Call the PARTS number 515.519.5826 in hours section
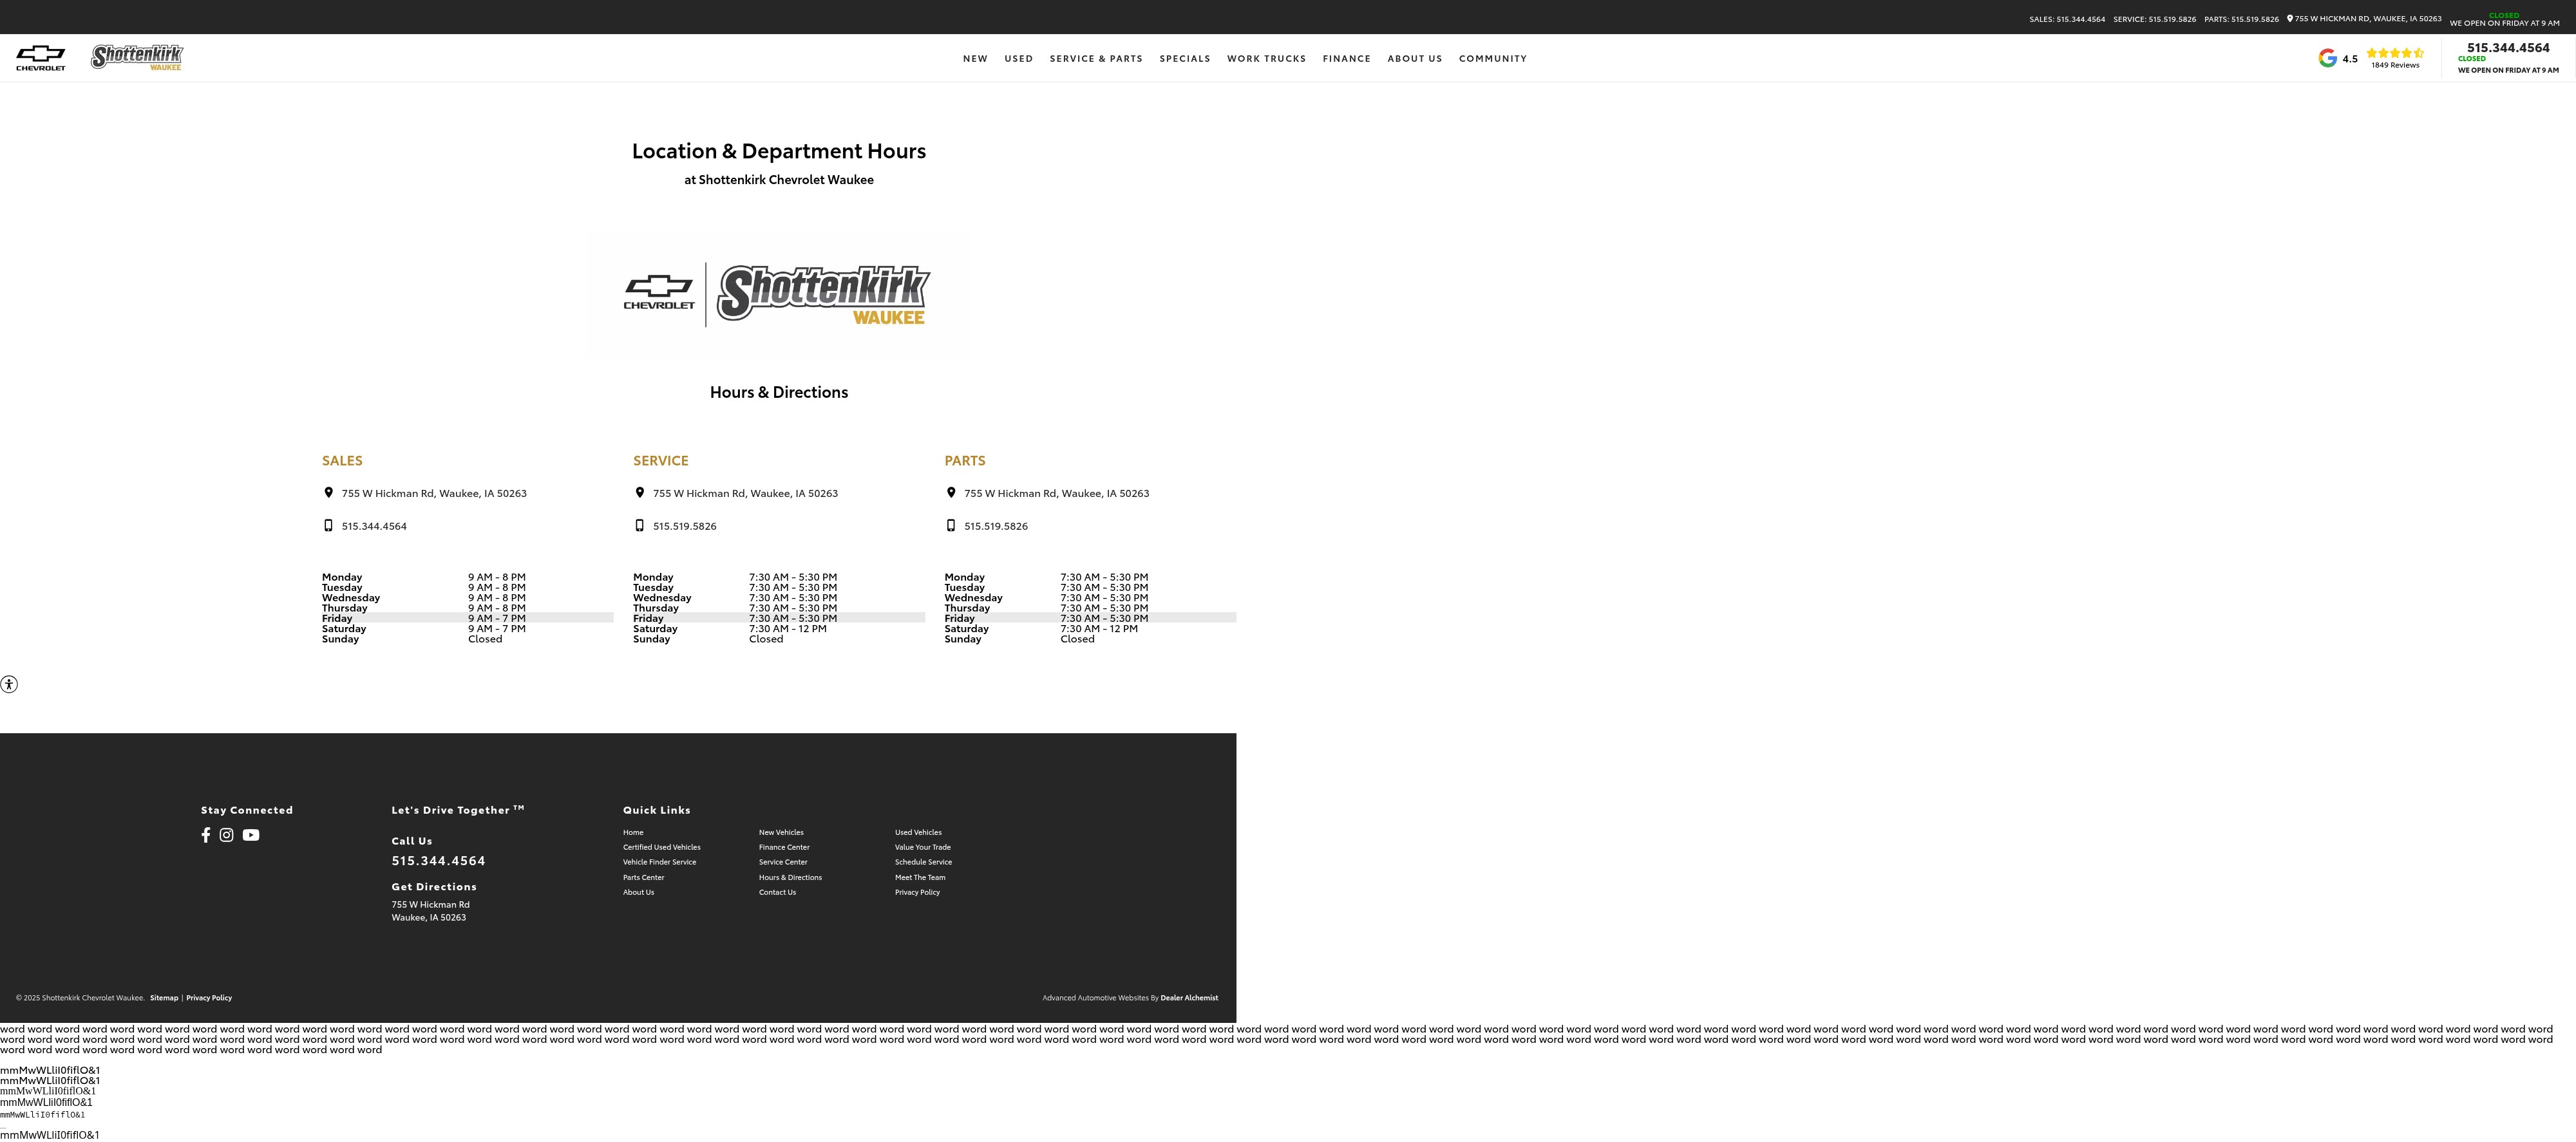2576x1142 pixels. coord(996,526)
